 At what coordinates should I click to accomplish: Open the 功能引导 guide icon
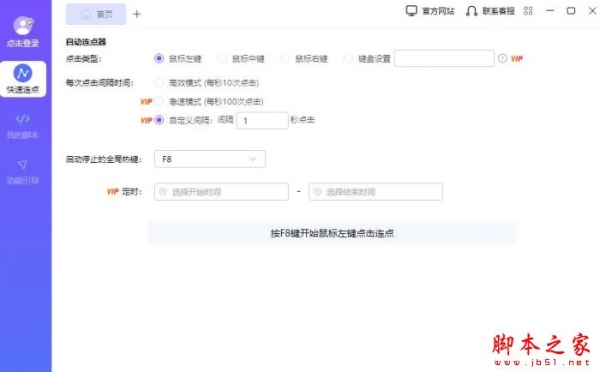coord(23,164)
